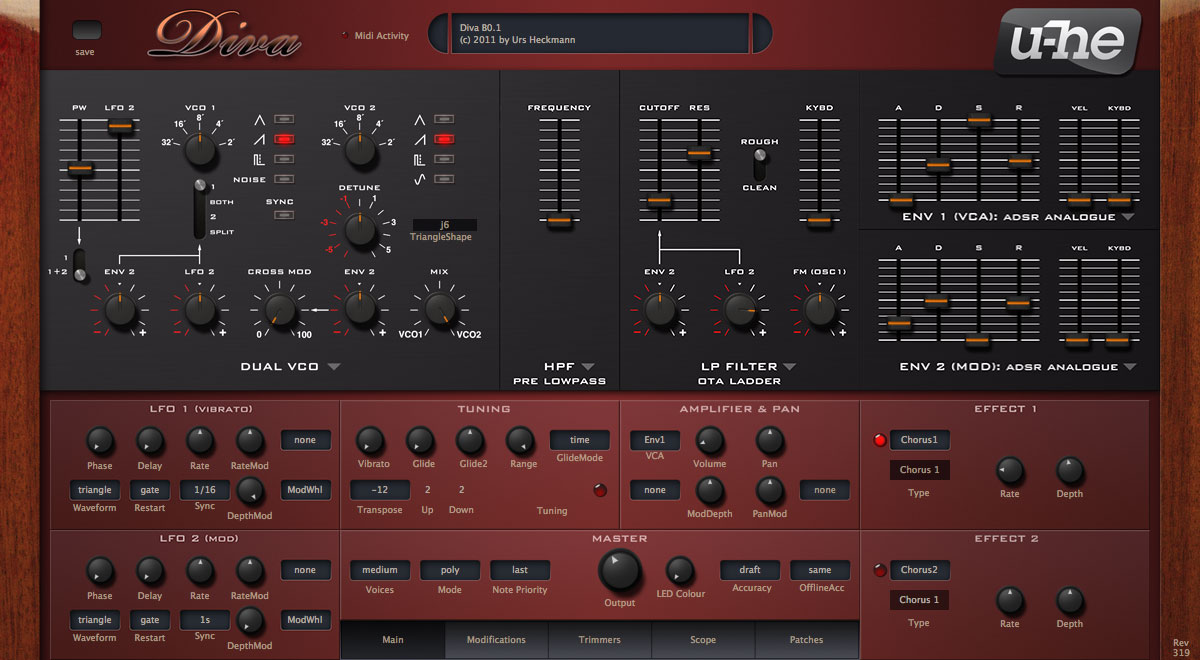Click the LED Colour knob
Image resolution: width=1200 pixels, height=660 pixels.
click(x=680, y=571)
